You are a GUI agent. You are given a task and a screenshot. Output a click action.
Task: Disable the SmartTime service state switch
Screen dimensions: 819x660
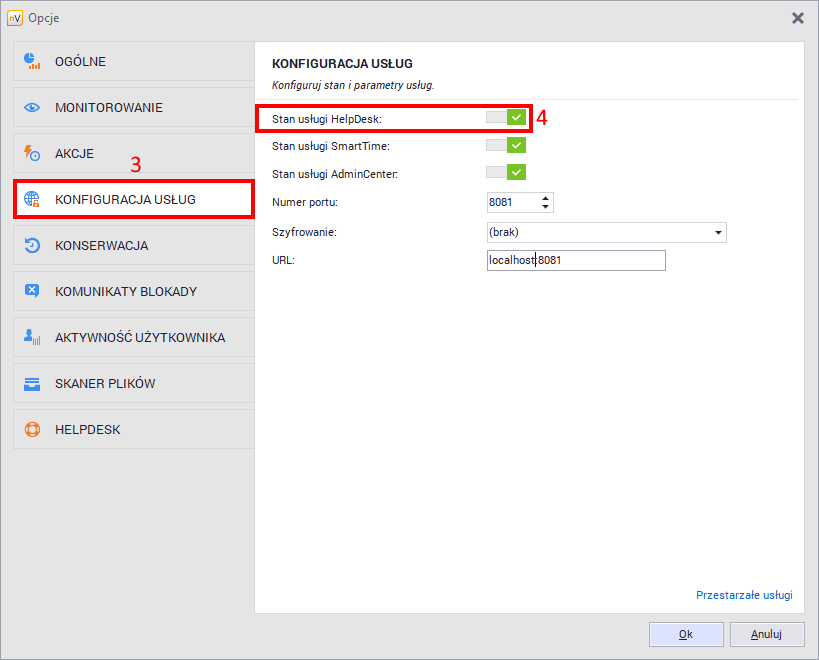point(505,146)
